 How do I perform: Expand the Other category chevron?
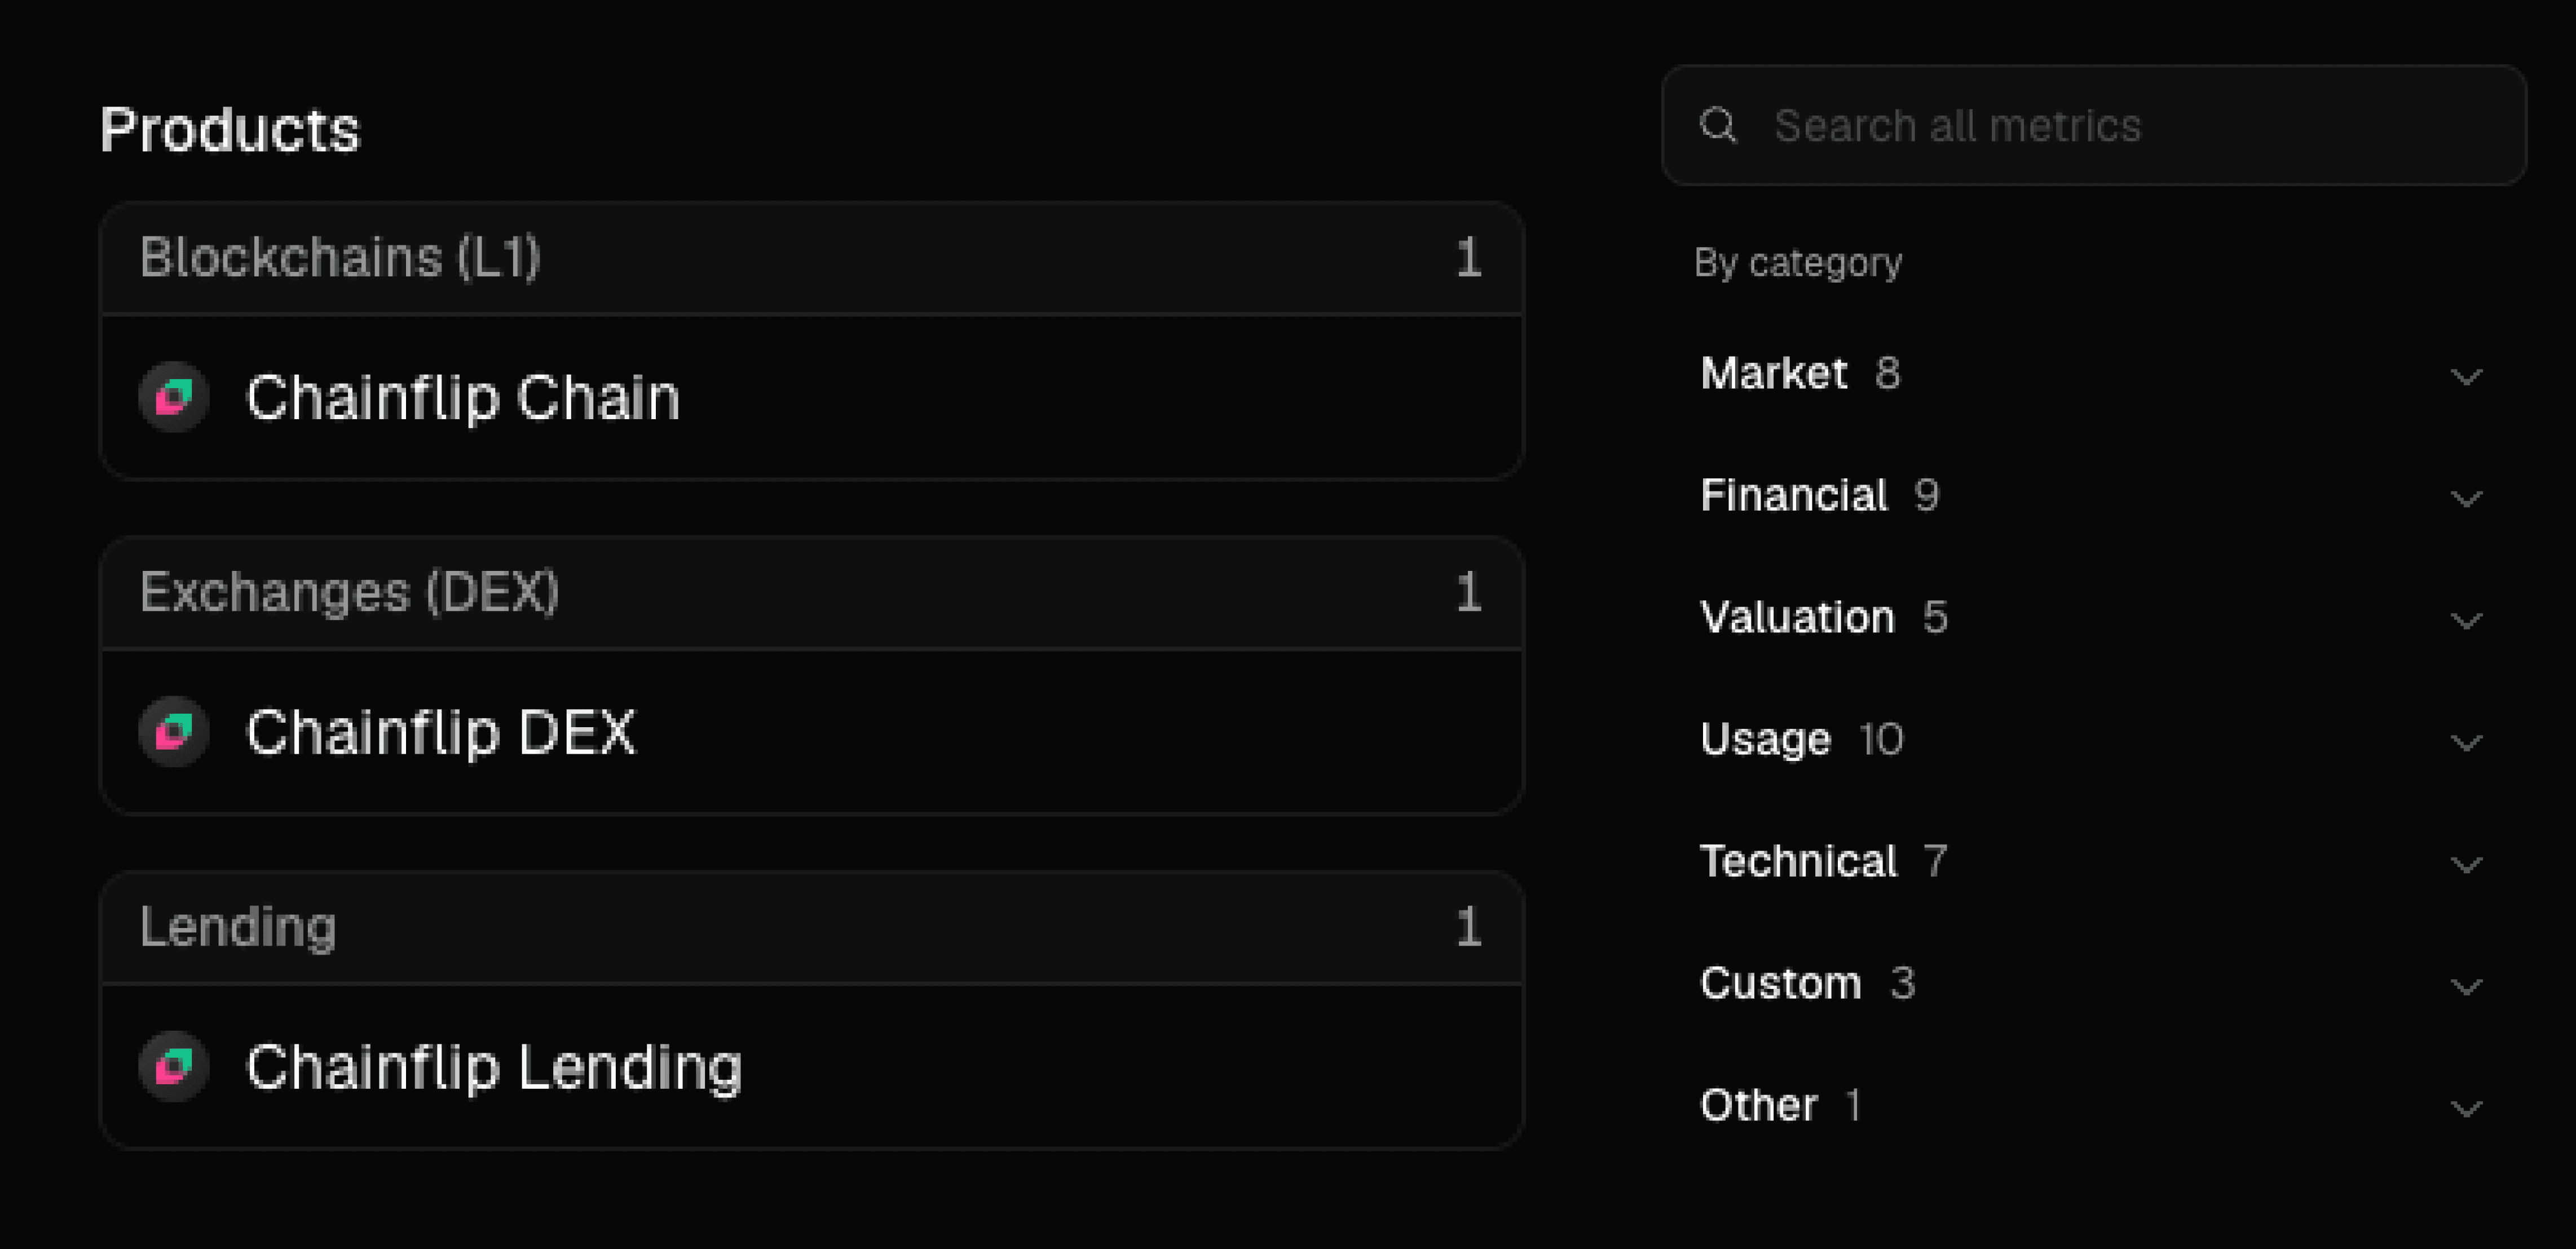click(x=2467, y=1108)
